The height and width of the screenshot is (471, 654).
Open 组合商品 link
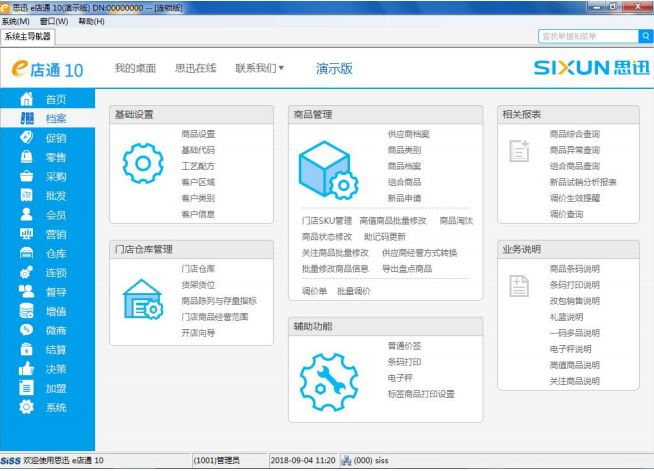click(405, 182)
